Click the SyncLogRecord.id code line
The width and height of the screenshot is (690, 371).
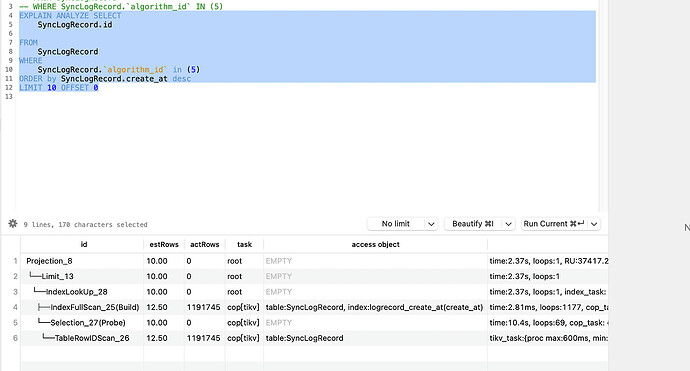point(75,25)
